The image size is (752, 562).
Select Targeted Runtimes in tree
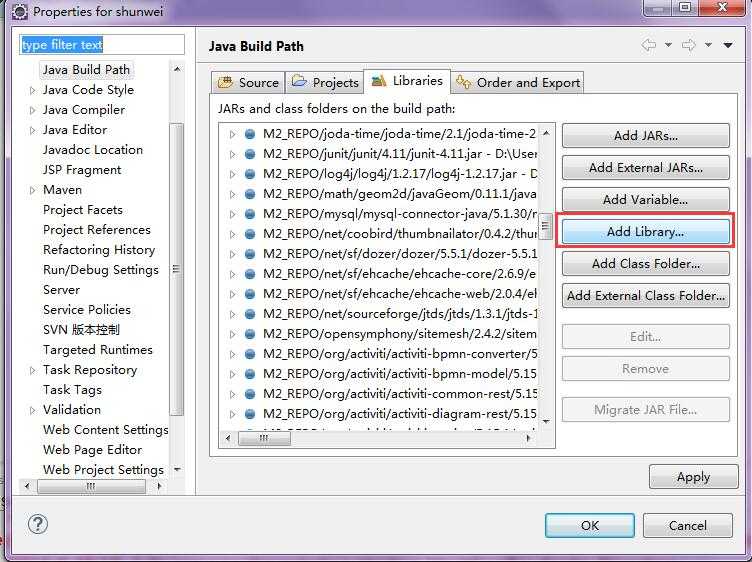[x=98, y=350]
